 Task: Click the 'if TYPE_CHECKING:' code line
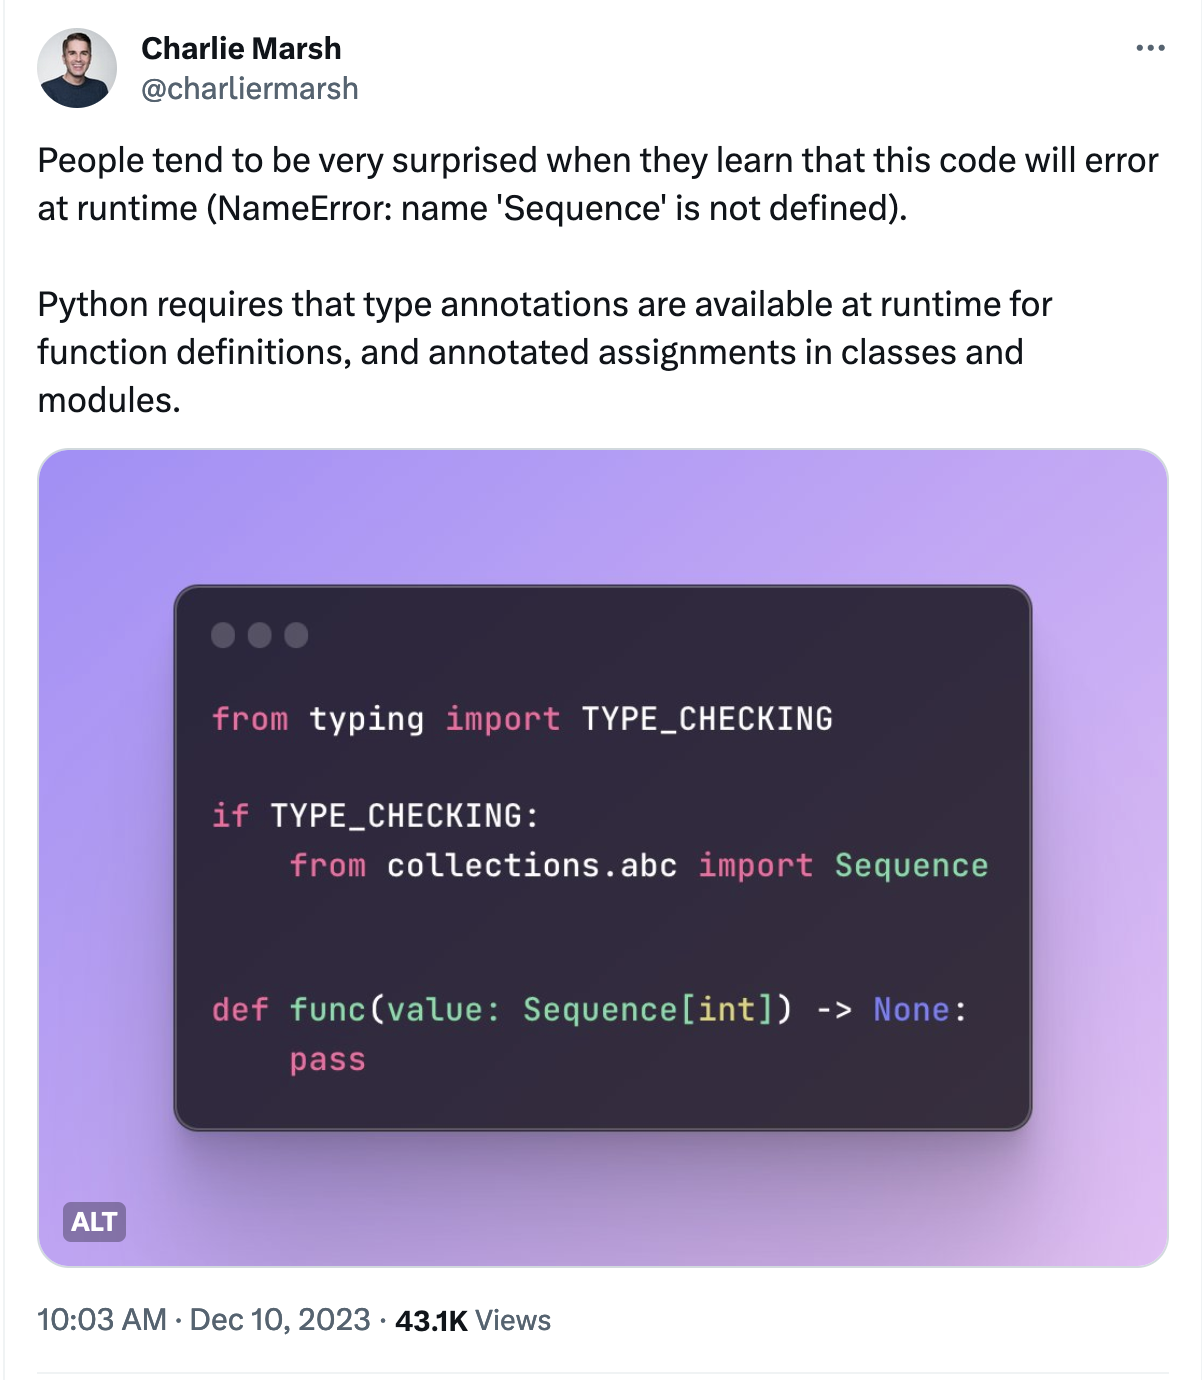[375, 816]
